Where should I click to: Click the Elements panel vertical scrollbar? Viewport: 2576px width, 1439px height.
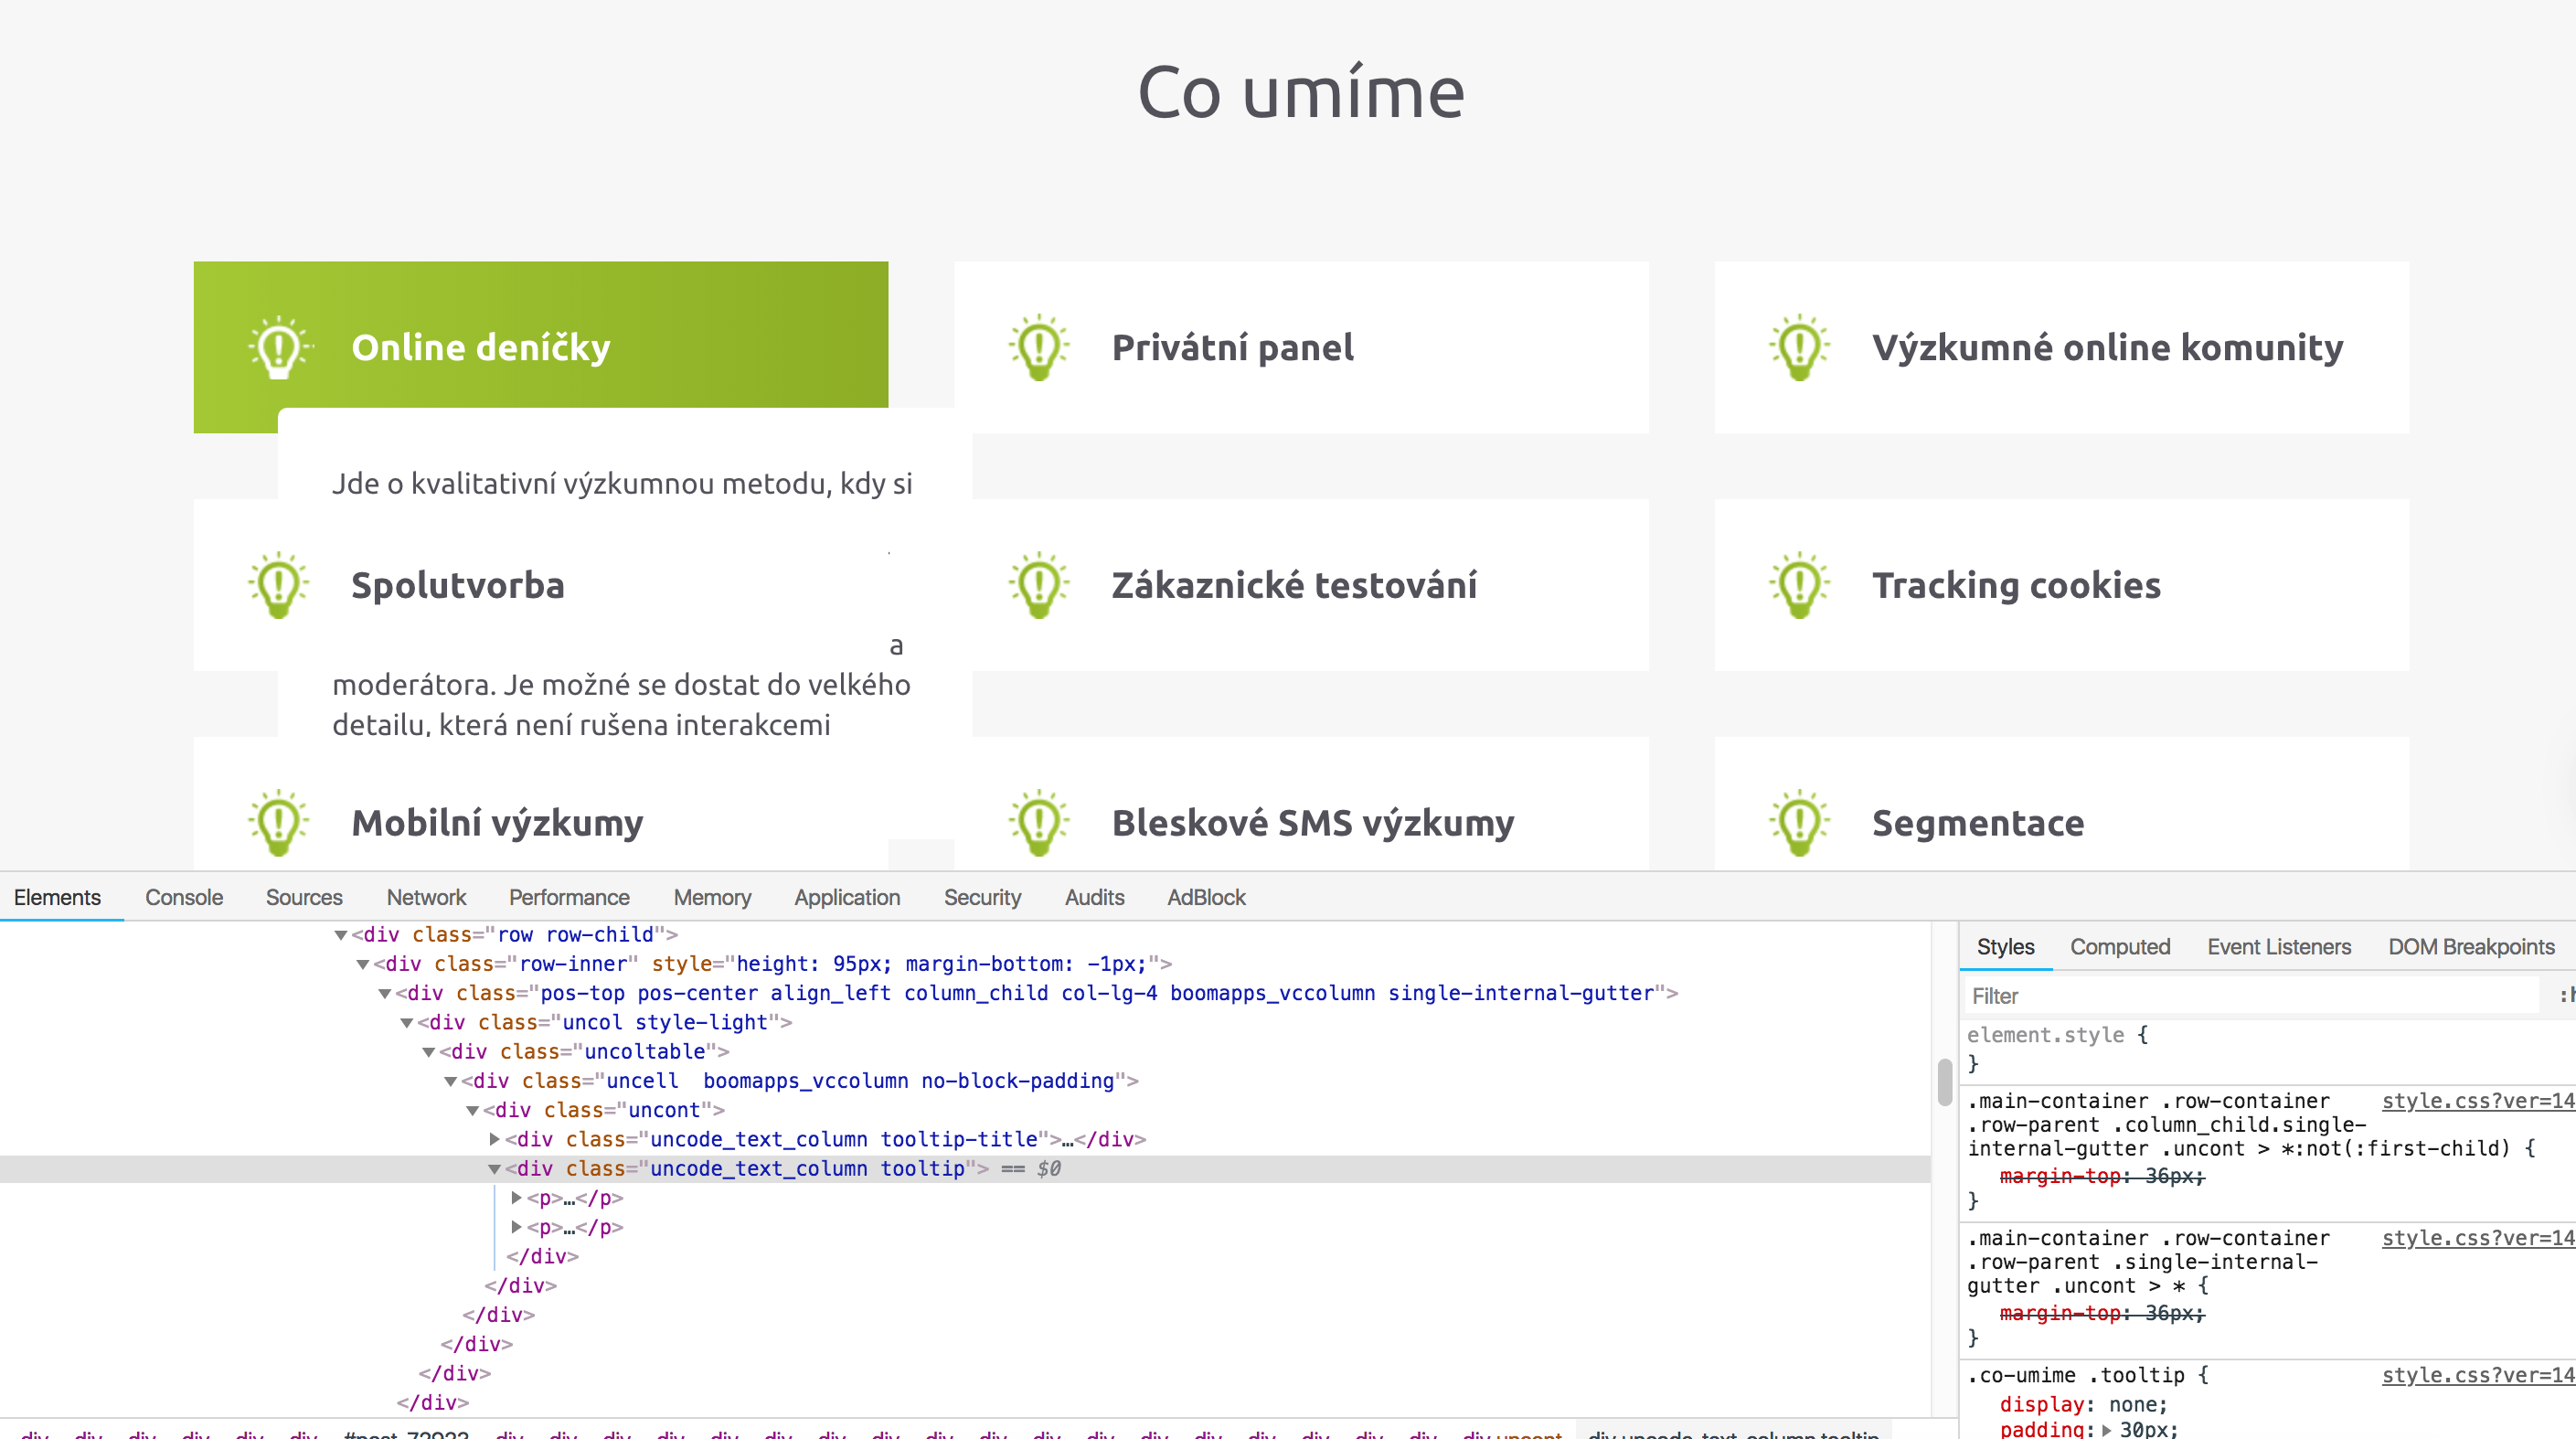[1944, 1083]
